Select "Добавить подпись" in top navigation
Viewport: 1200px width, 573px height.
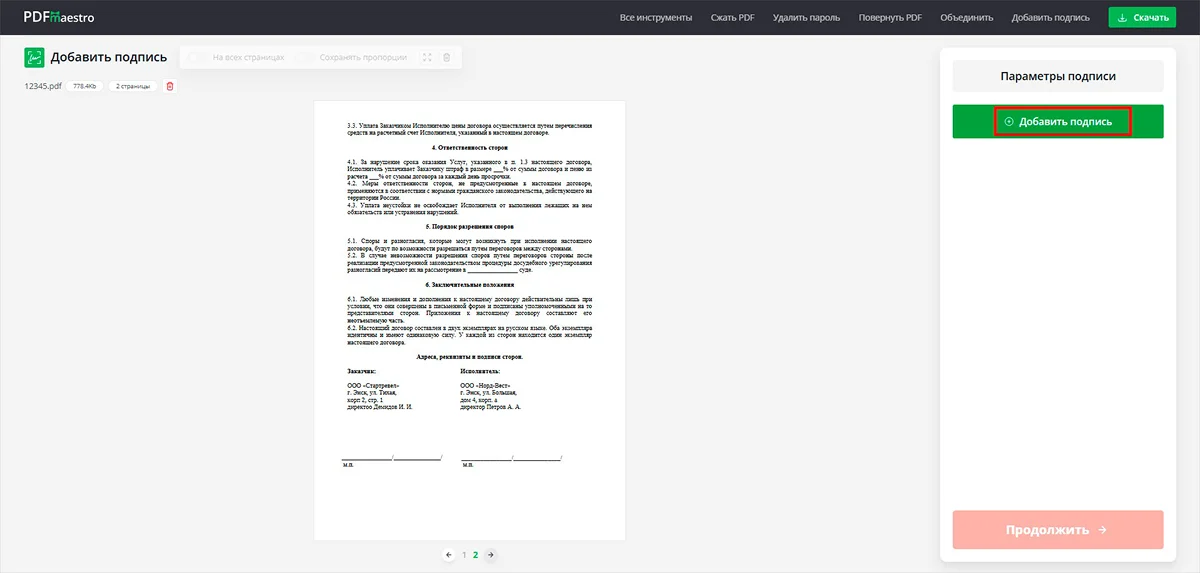pyautogui.click(x=1051, y=18)
